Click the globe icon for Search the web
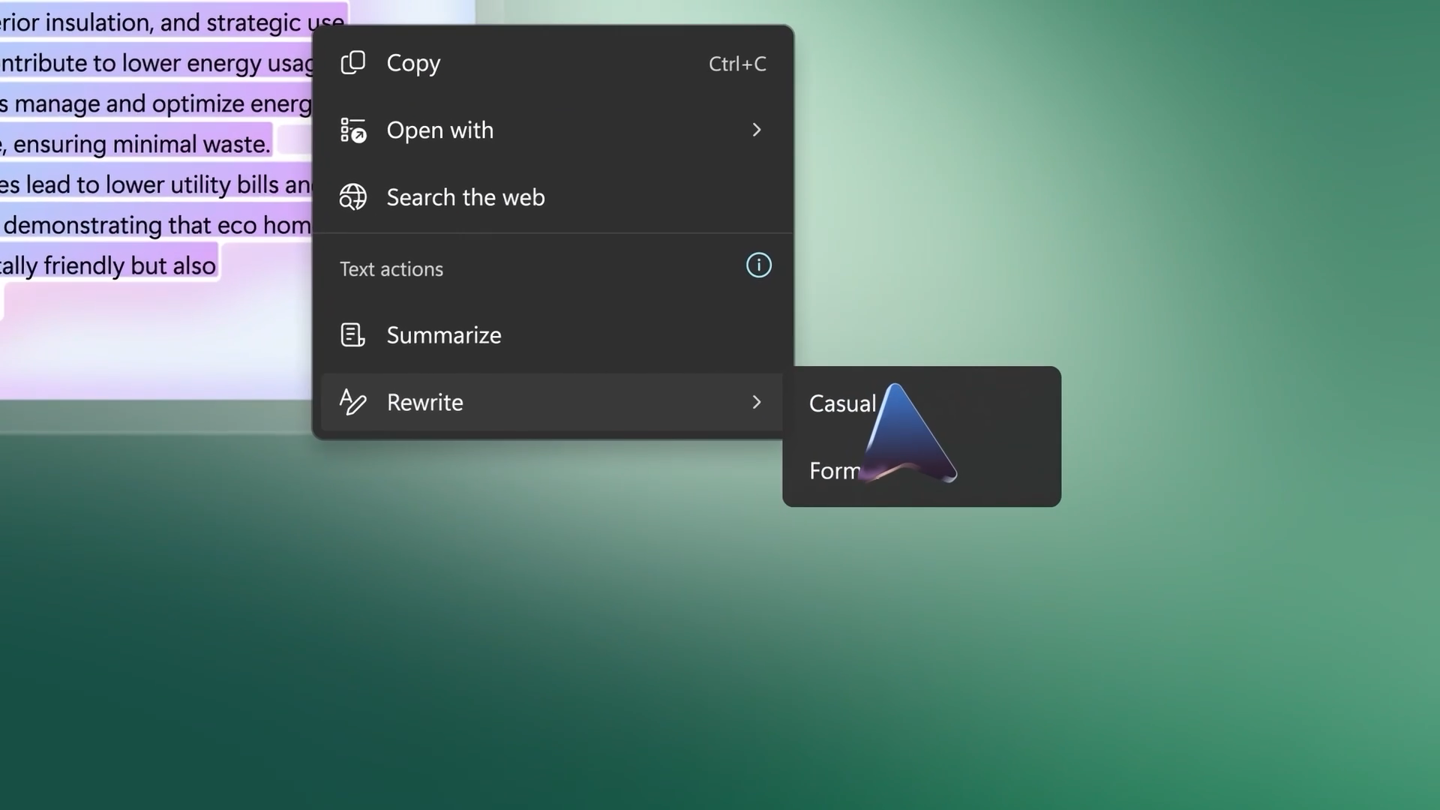This screenshot has height=810, width=1440. coord(352,197)
